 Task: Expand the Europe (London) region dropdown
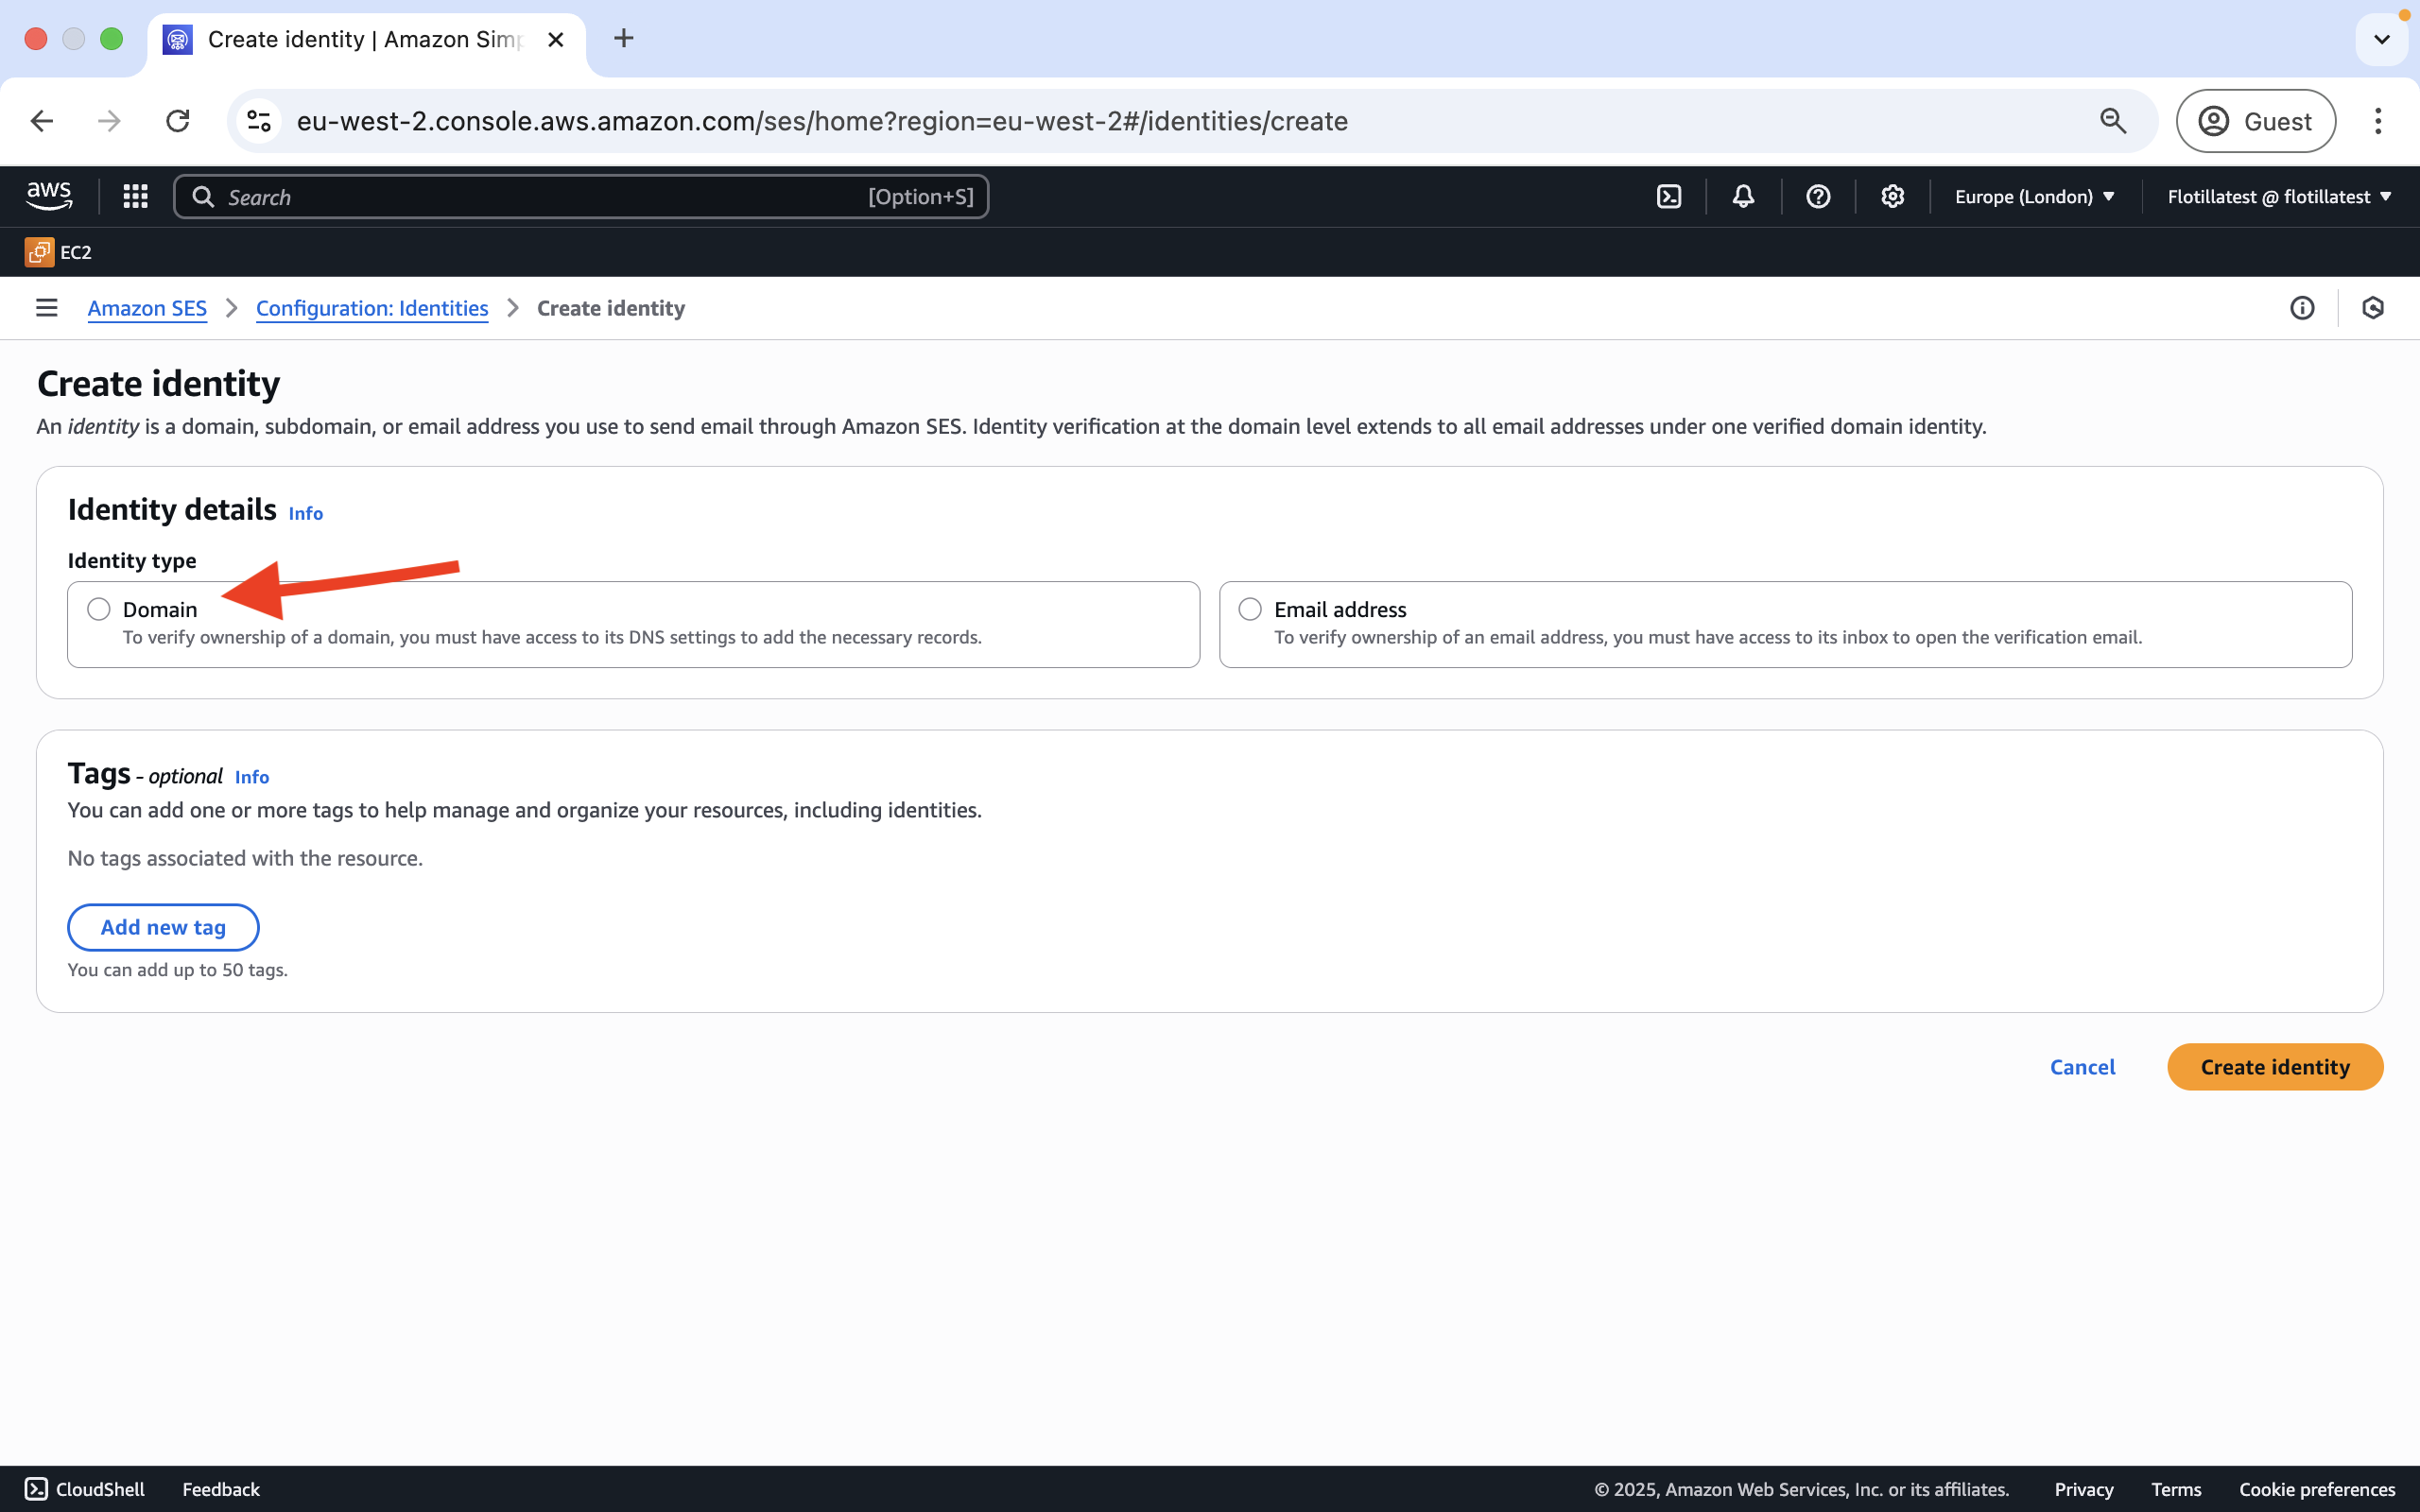pyautogui.click(x=2034, y=197)
